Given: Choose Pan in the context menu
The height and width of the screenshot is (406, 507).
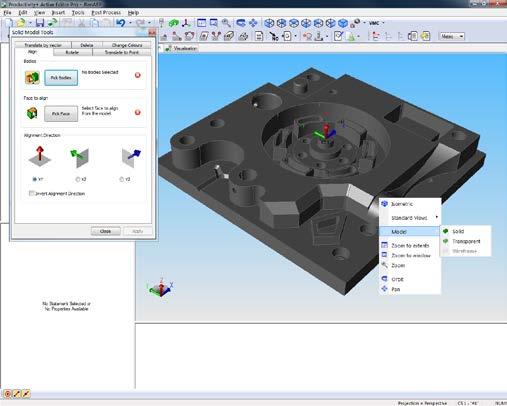Looking at the screenshot, I should click(410, 289).
